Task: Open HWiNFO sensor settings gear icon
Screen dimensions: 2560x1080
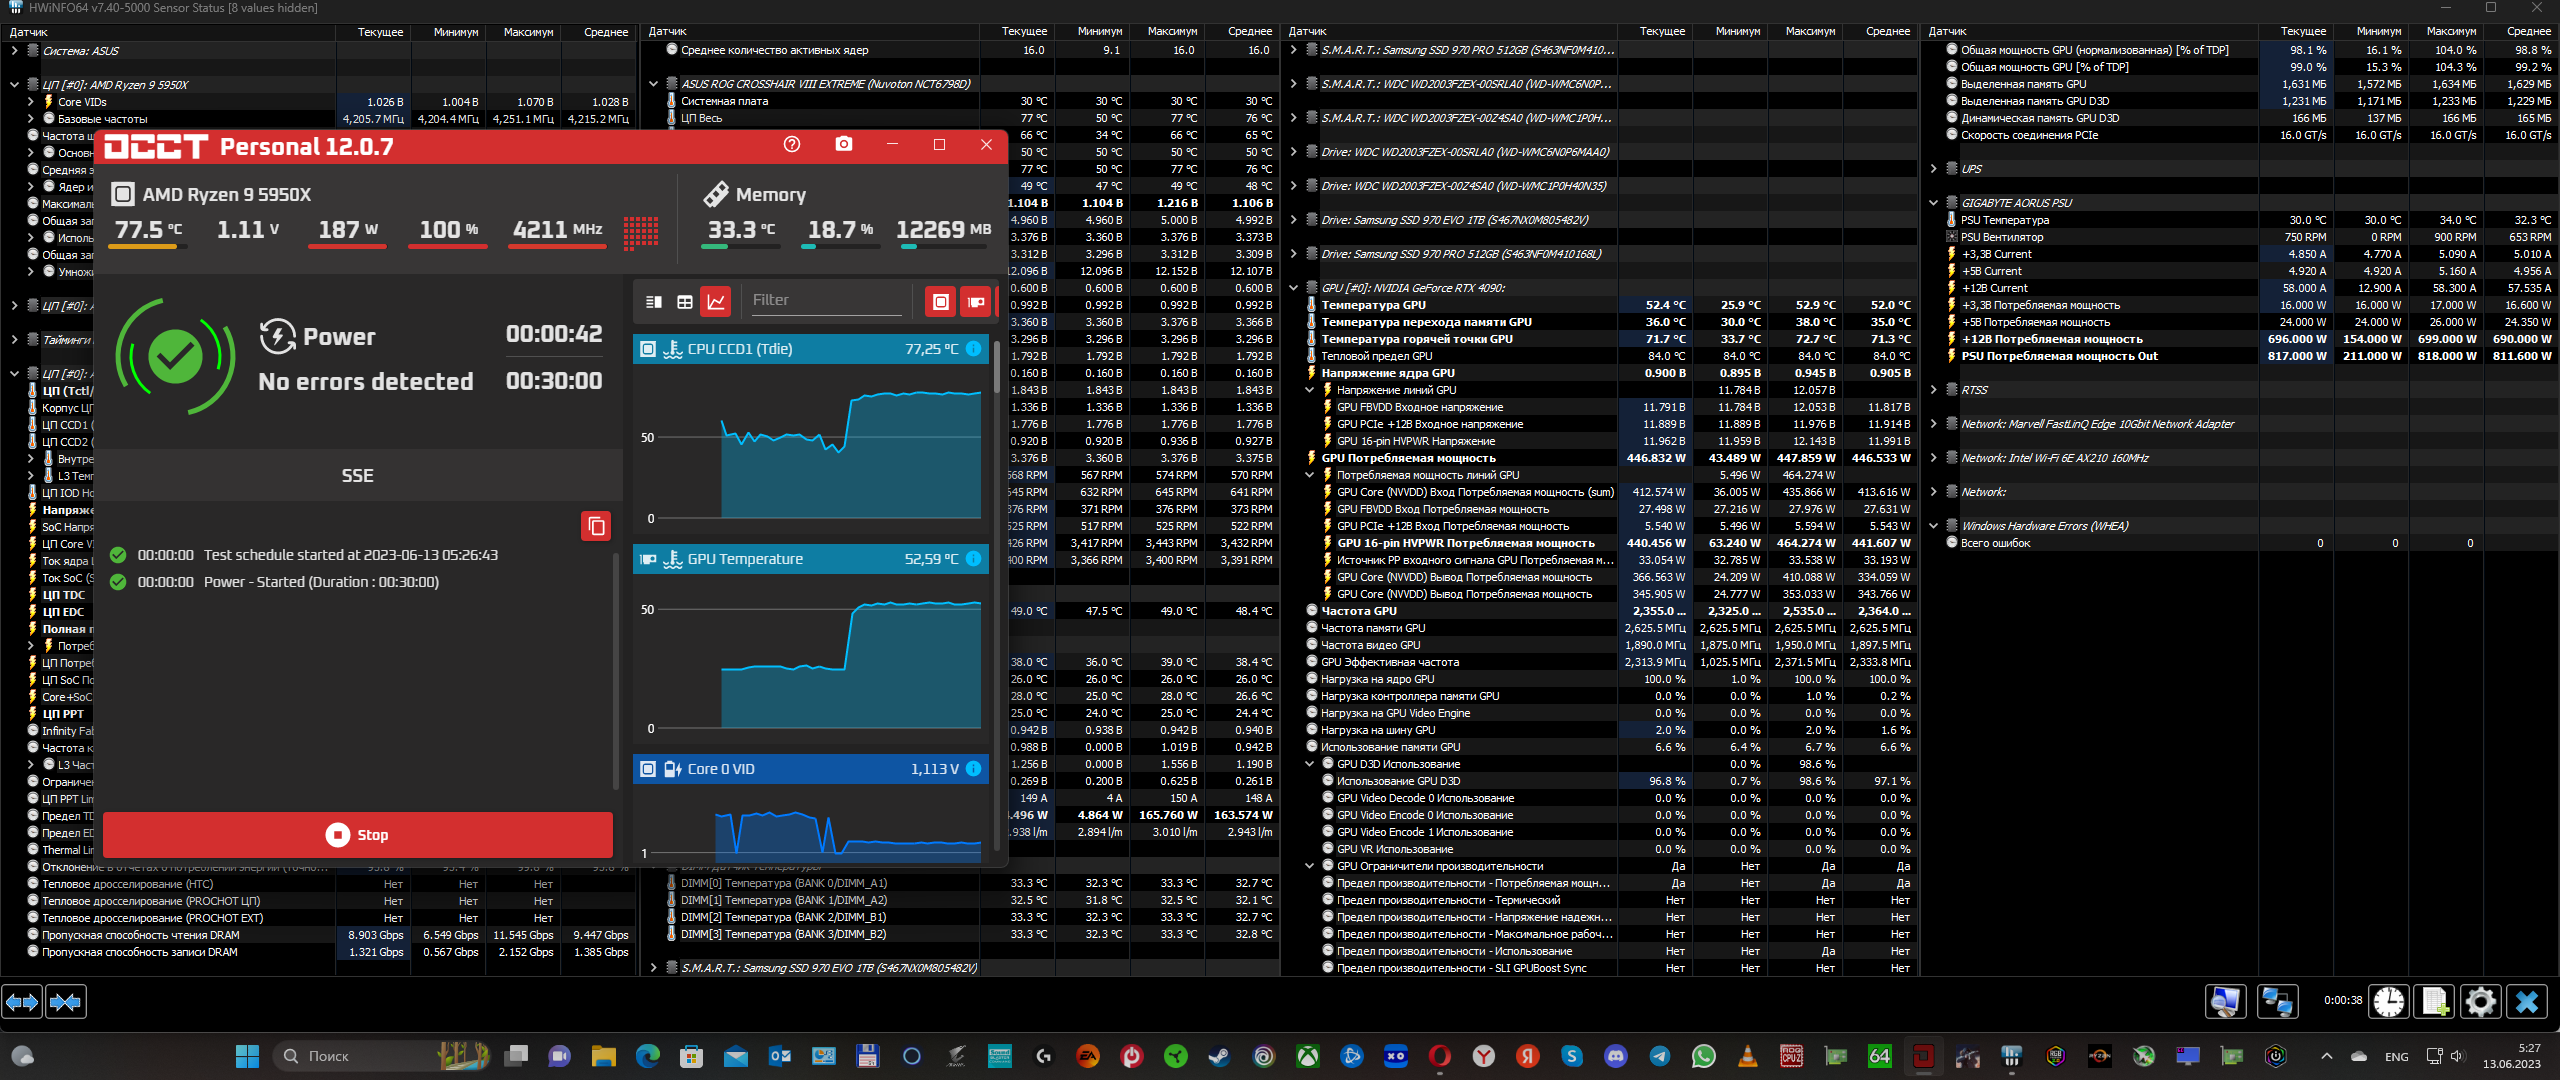Action: tap(2481, 1001)
